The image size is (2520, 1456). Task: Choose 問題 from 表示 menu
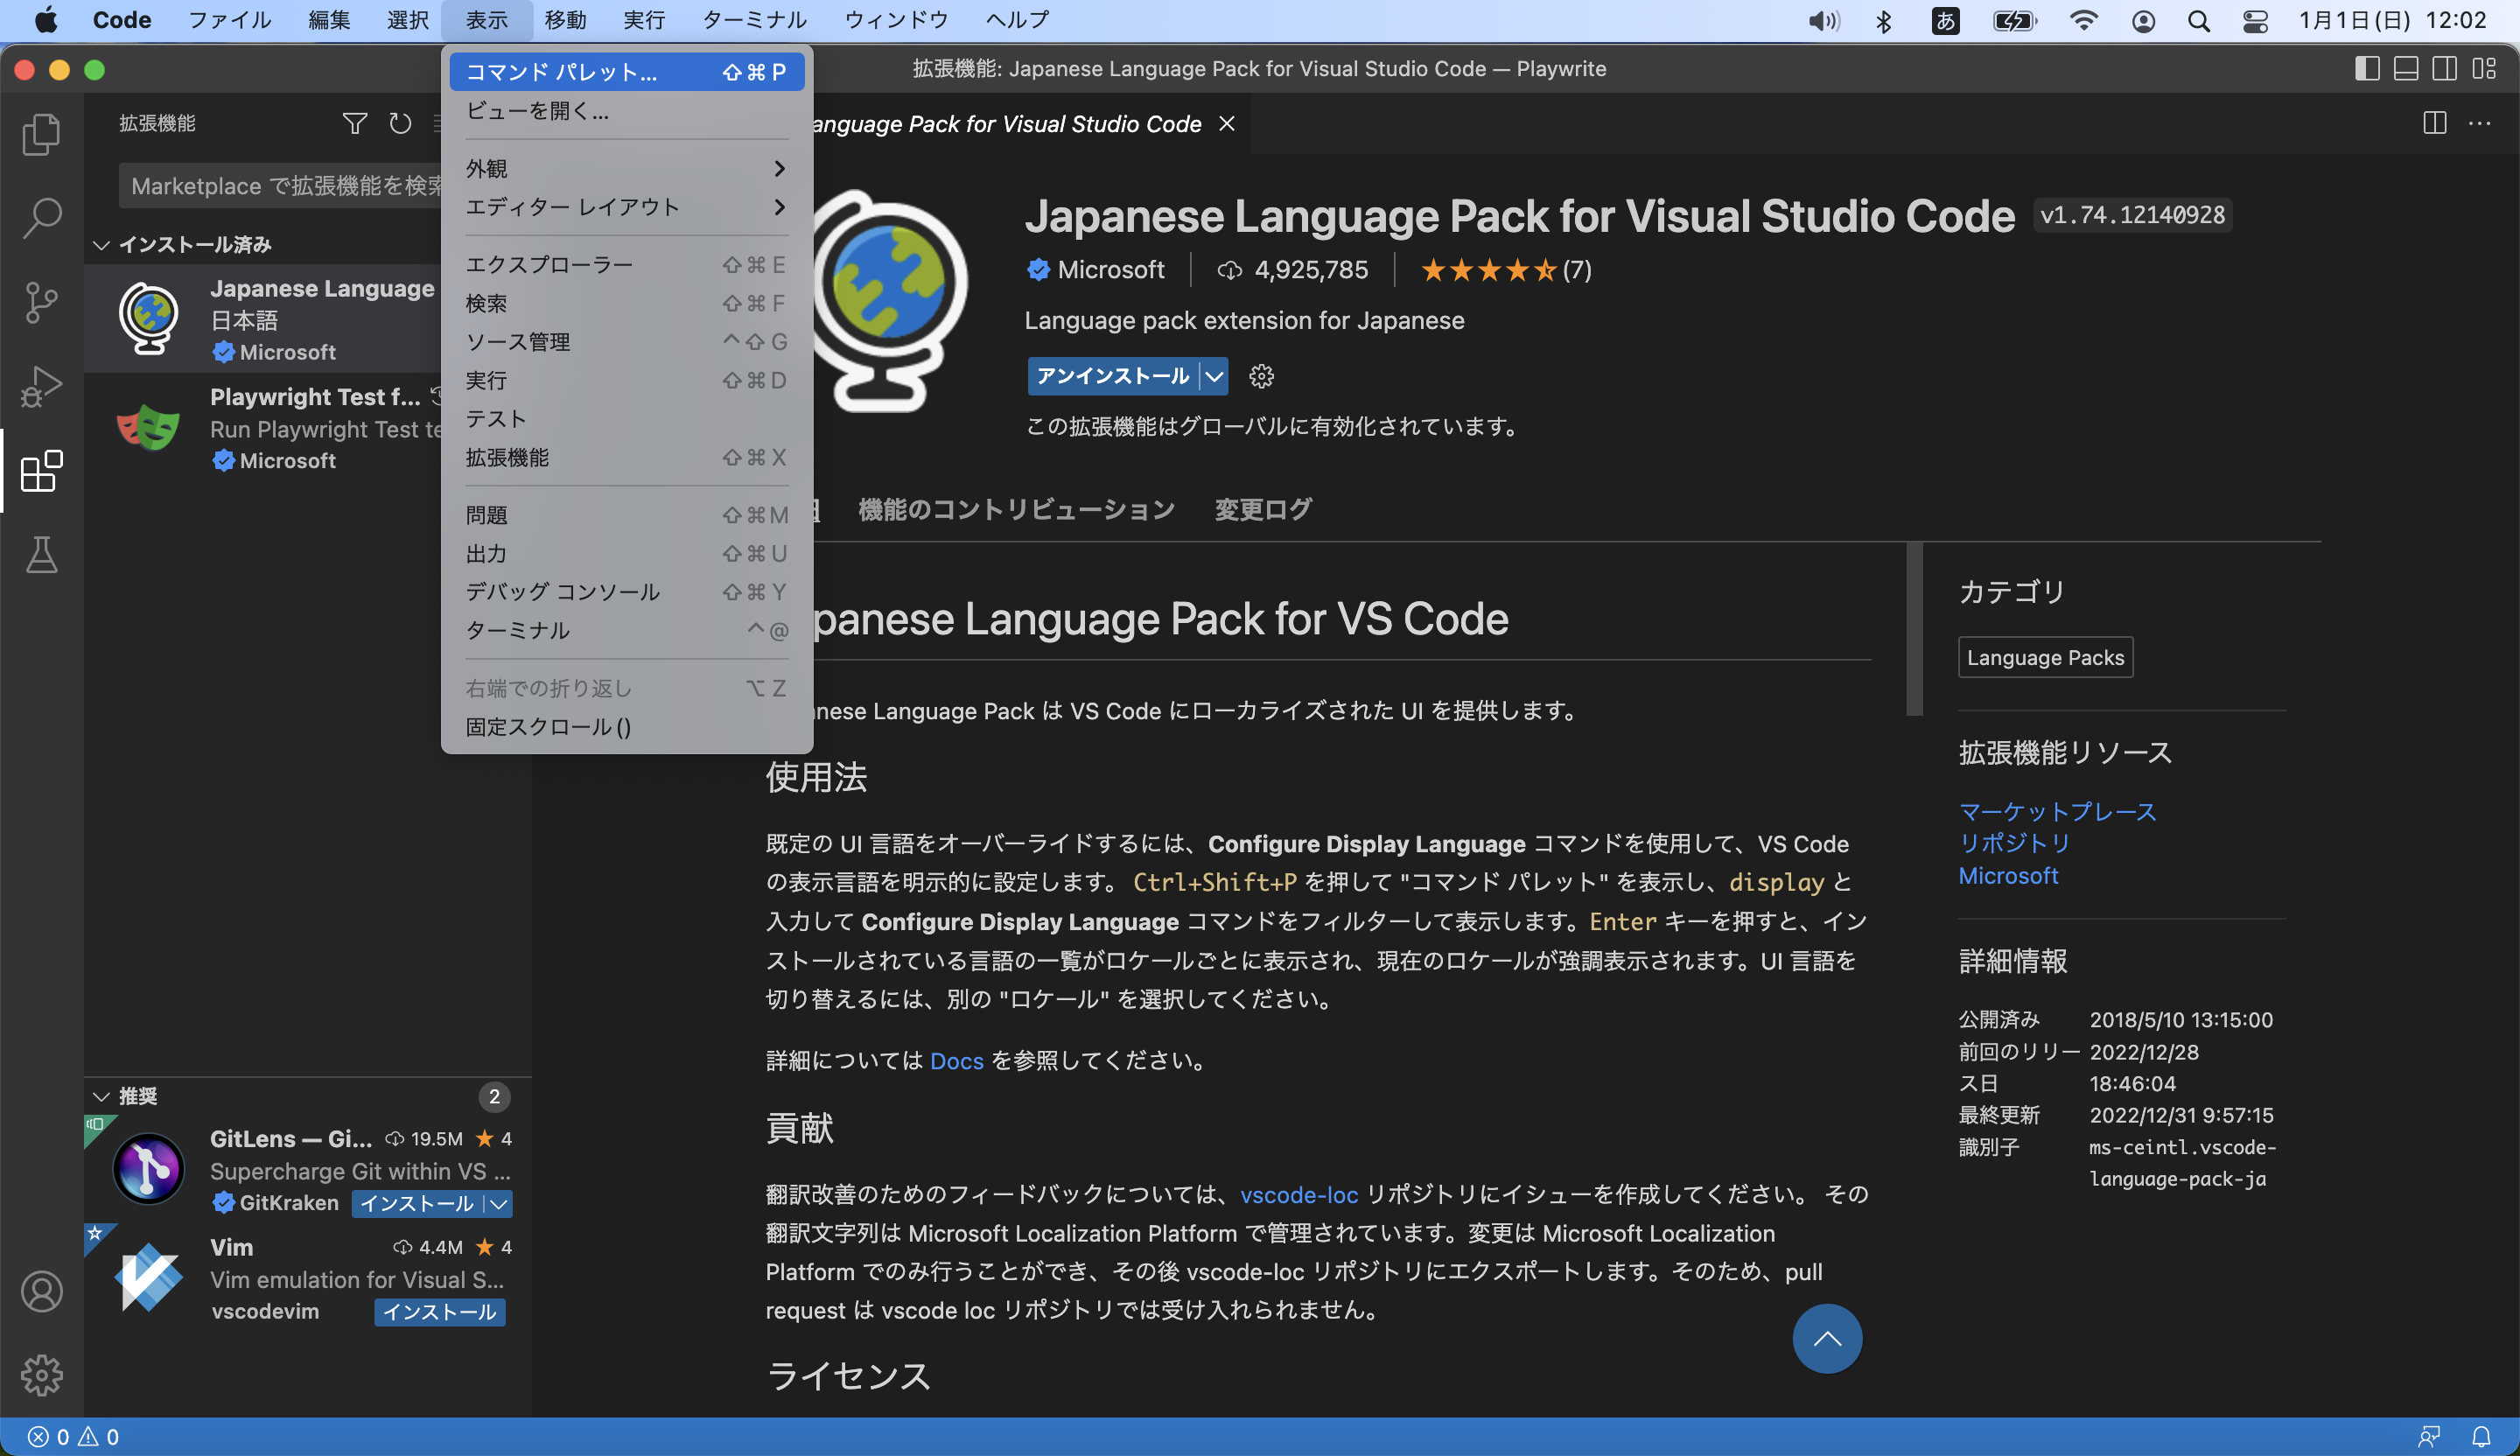pyautogui.click(x=626, y=515)
